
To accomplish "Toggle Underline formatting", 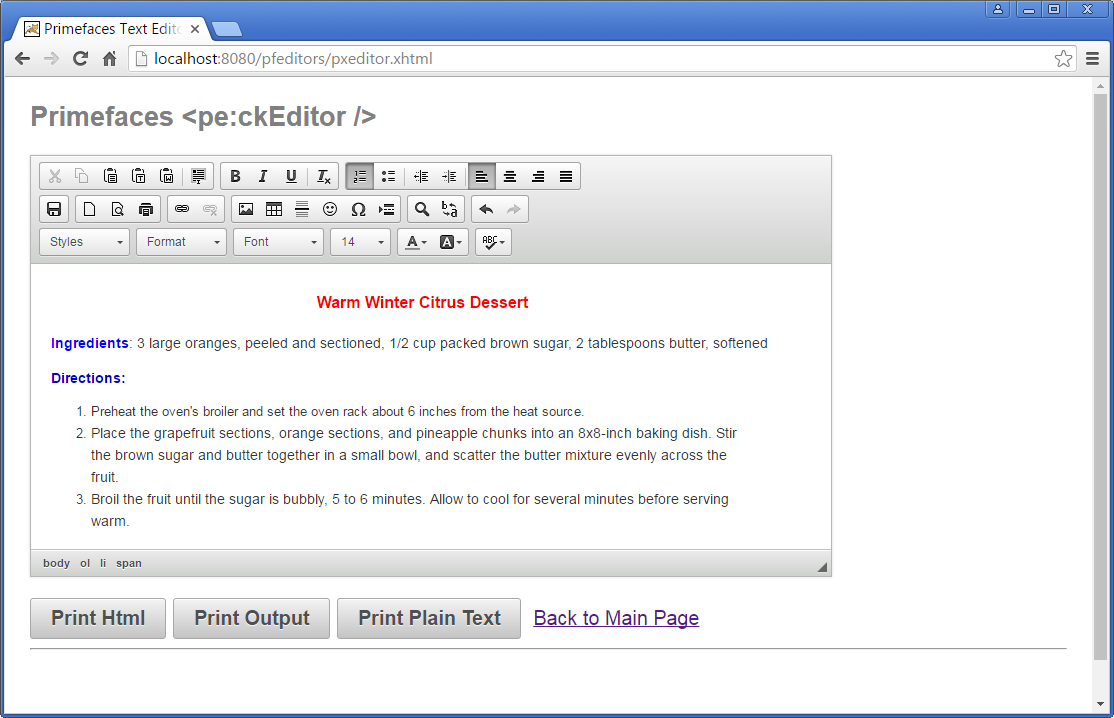I will point(291,176).
